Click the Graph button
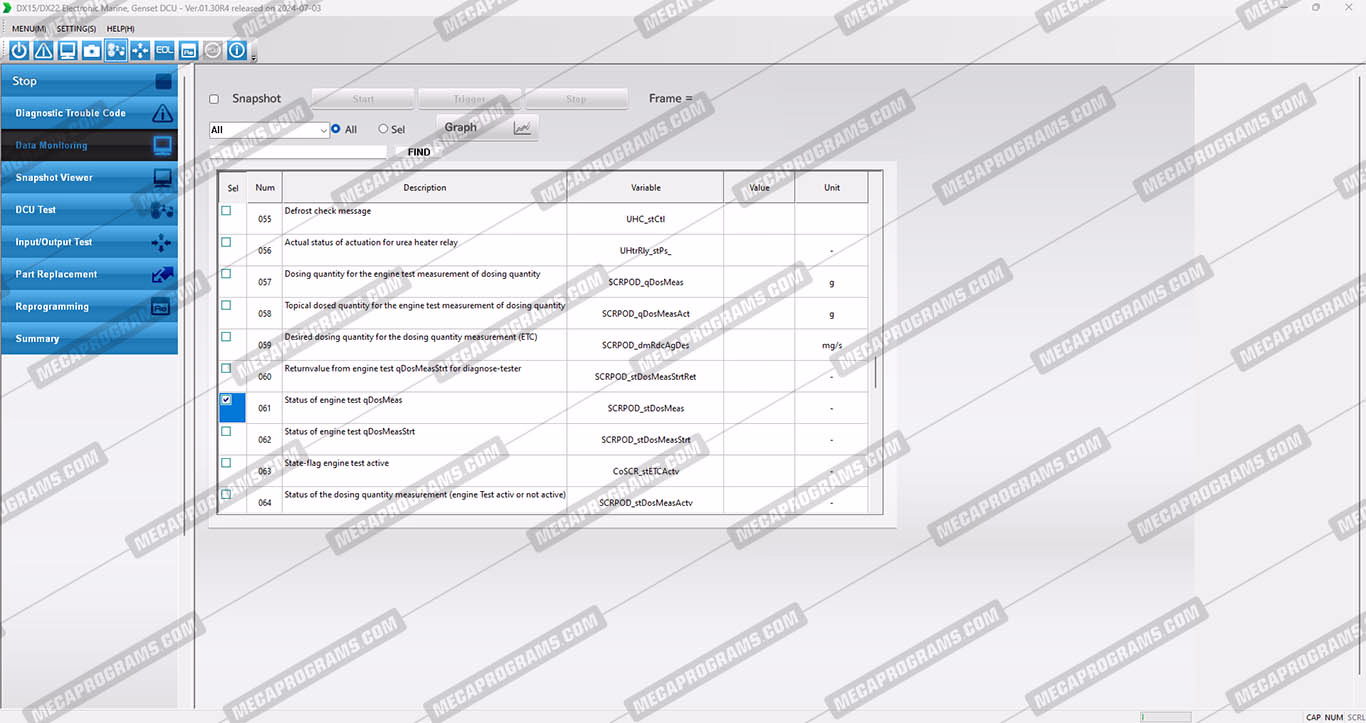 [487, 127]
